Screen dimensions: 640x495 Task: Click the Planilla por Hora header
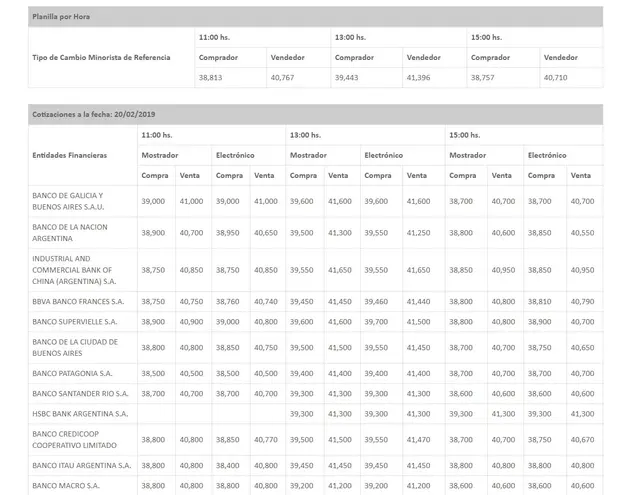point(61,17)
